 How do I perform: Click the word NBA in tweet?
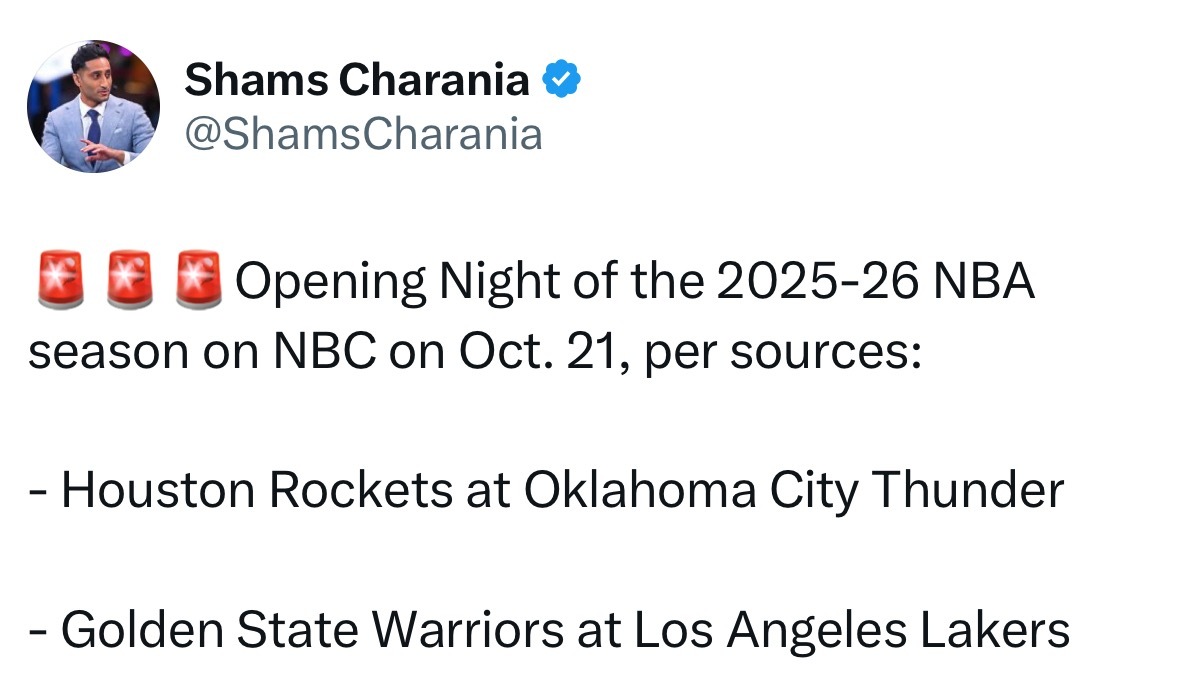click(x=983, y=281)
